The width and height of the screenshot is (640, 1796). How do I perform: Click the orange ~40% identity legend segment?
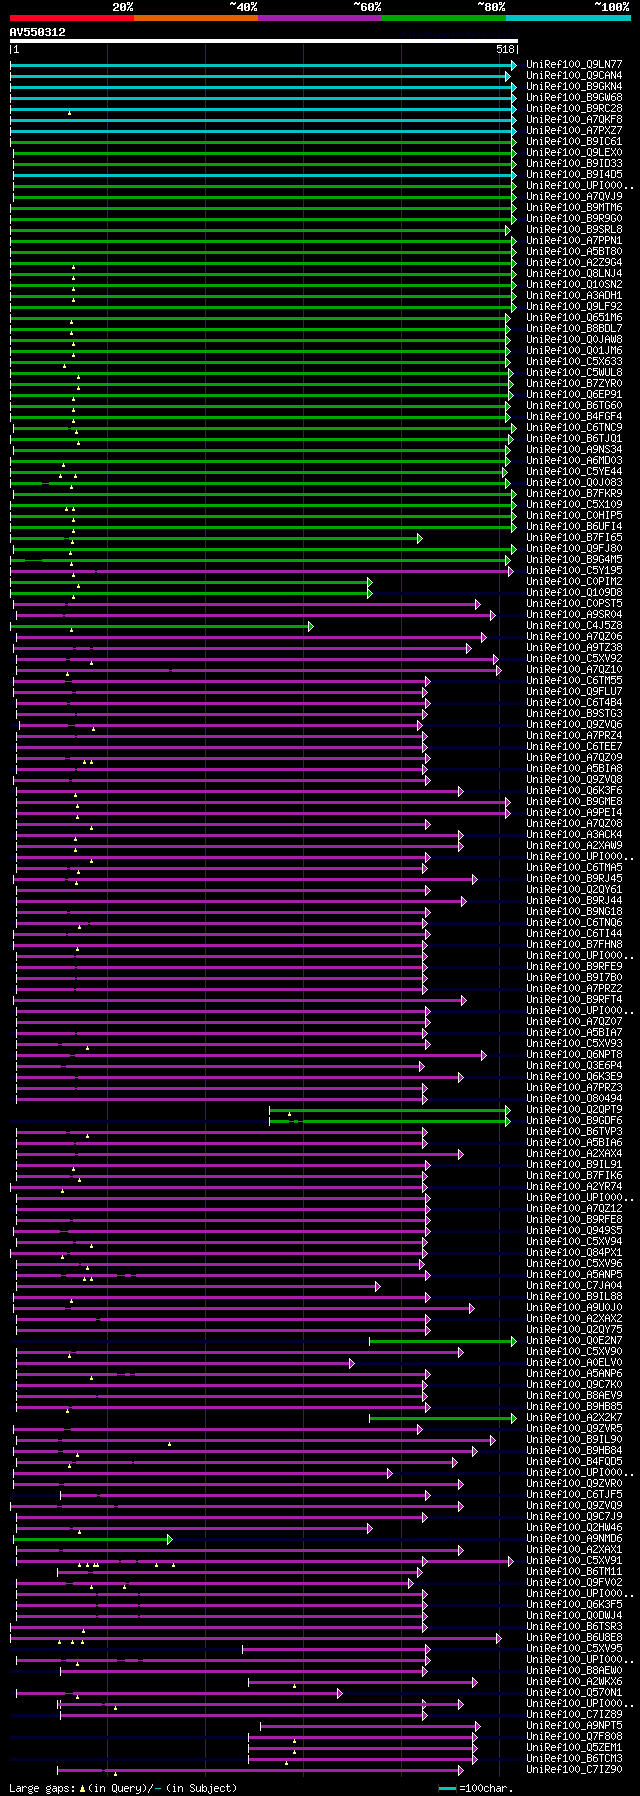(x=196, y=18)
